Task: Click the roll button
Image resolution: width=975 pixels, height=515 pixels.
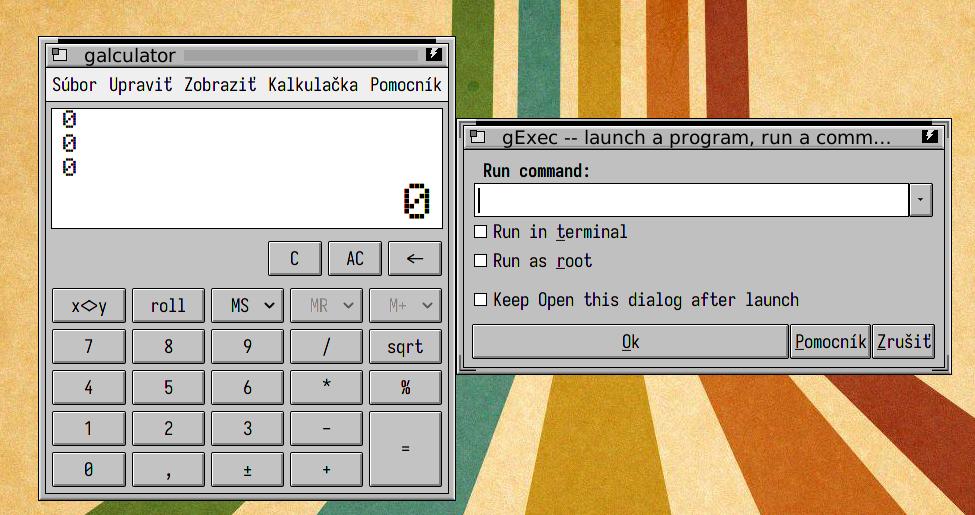Action: 168,305
